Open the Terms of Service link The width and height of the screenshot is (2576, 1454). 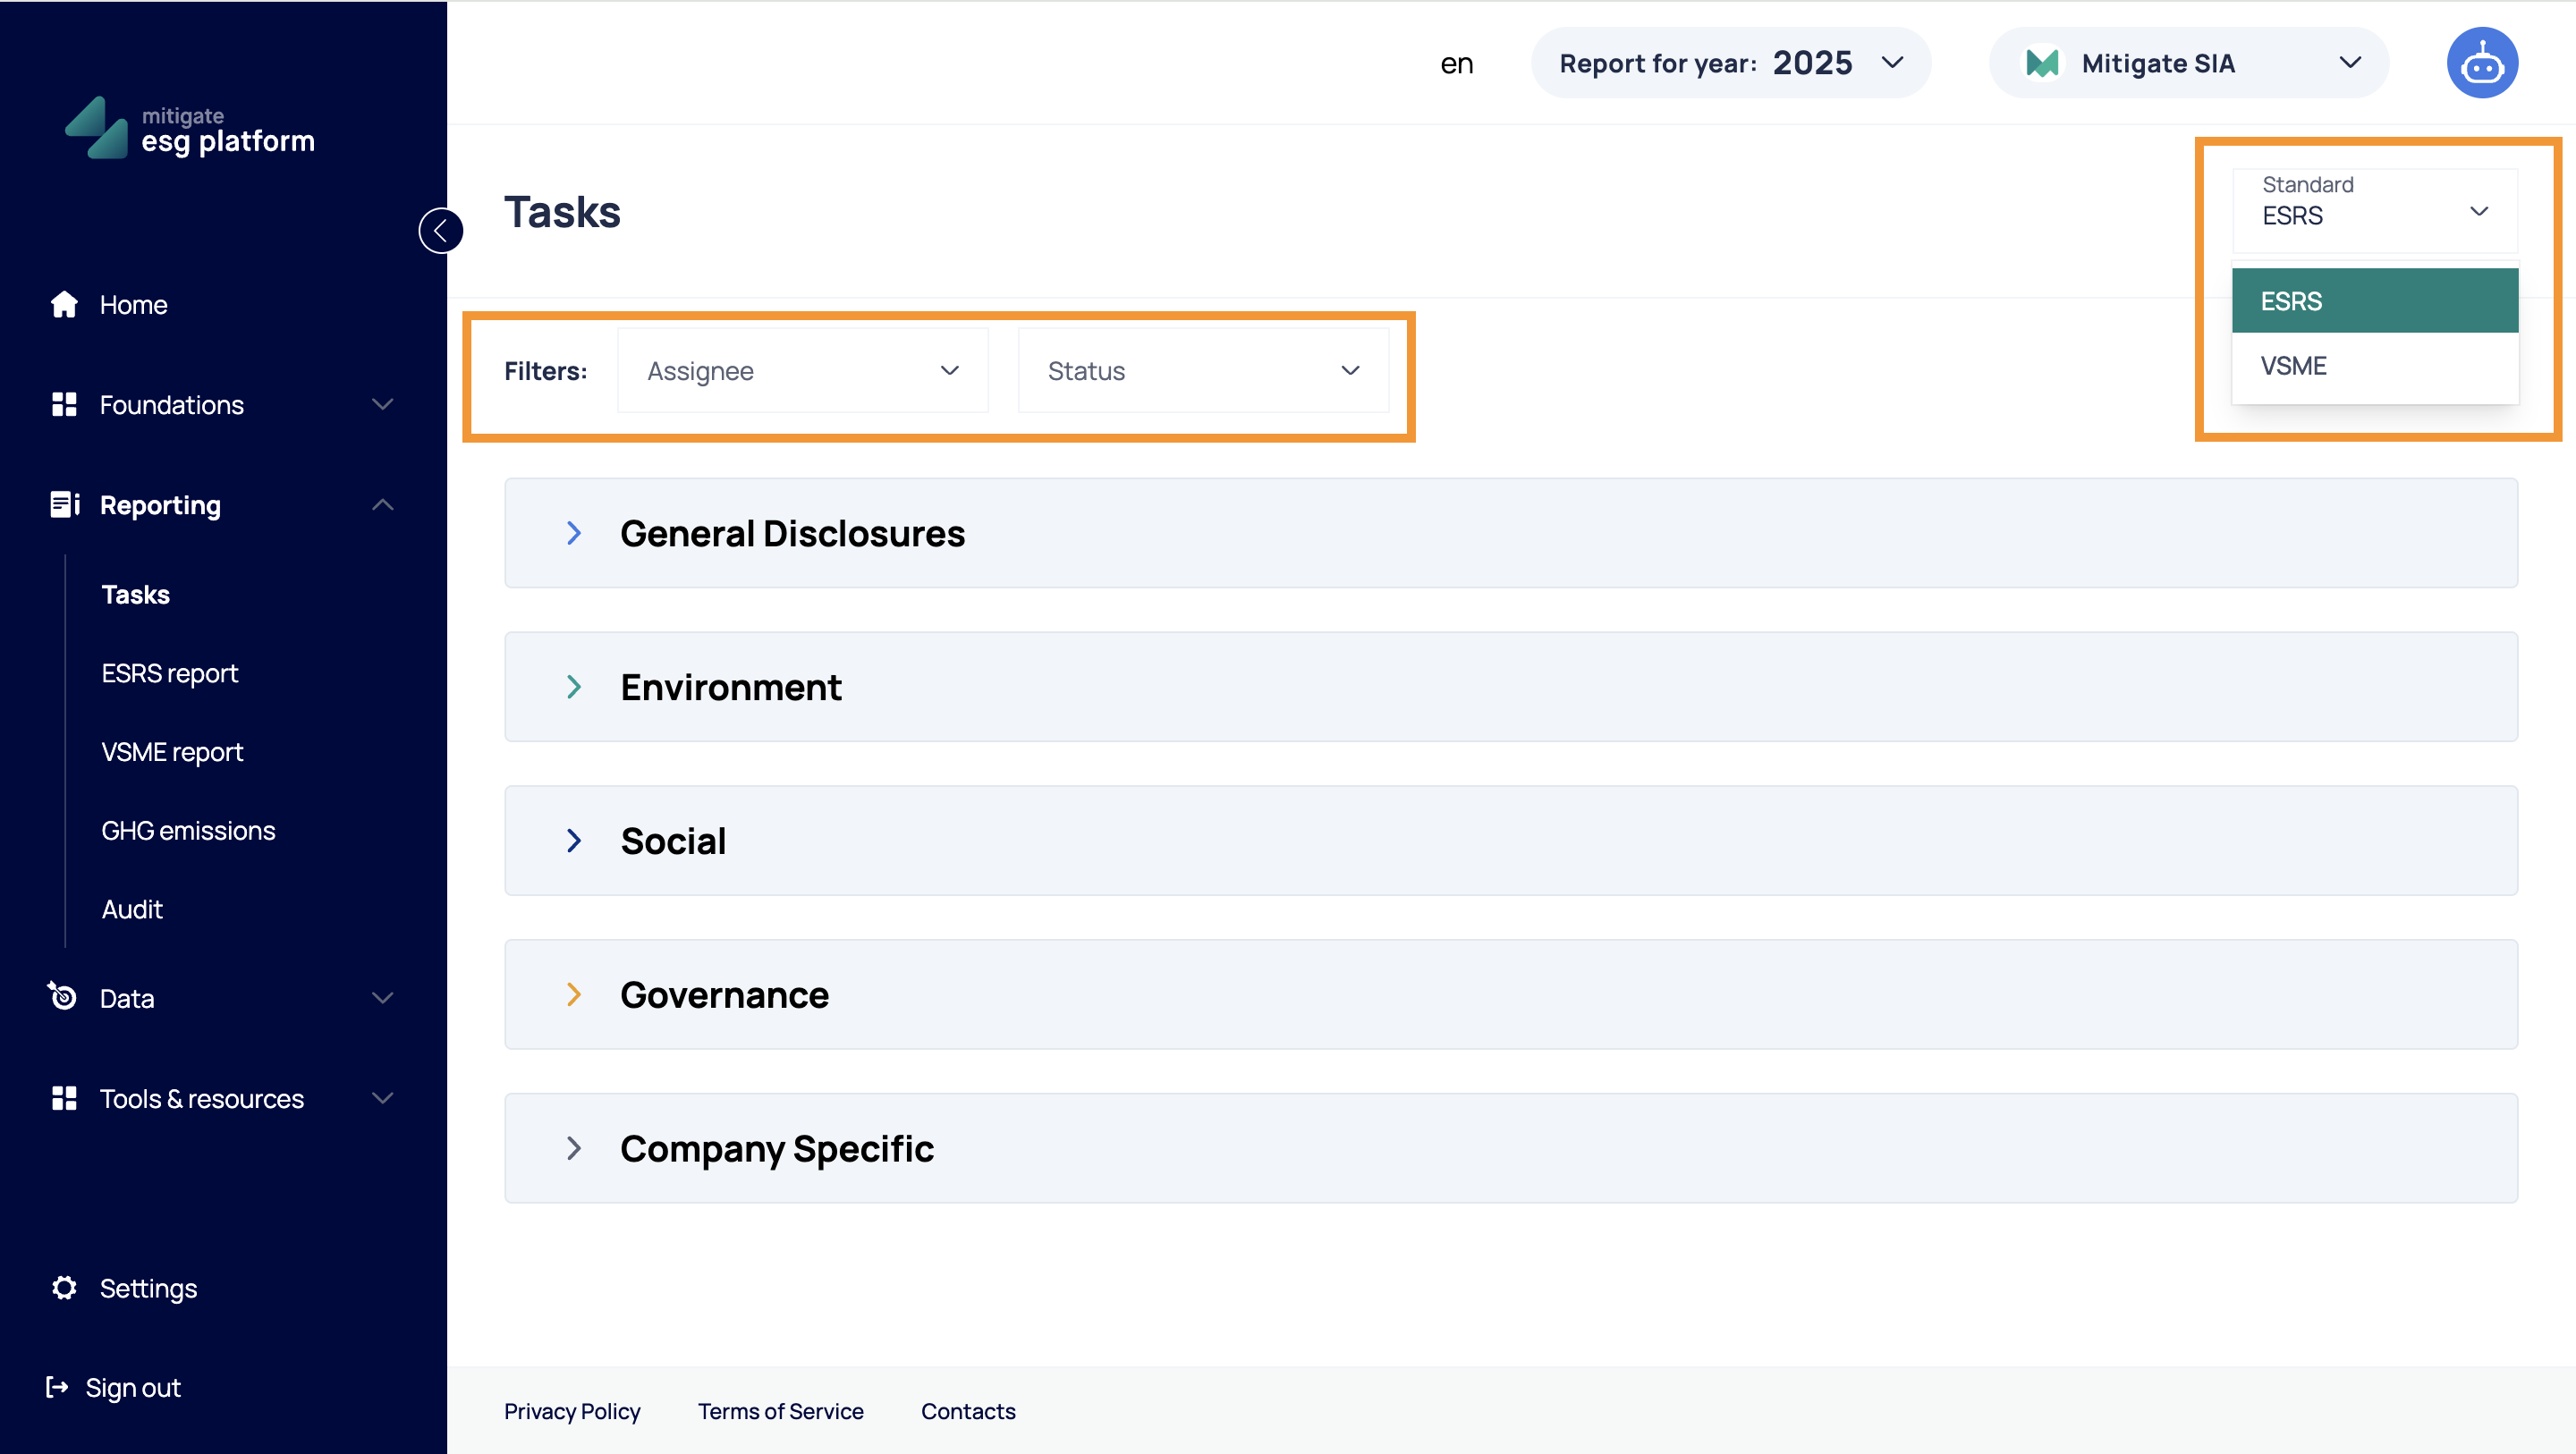[780, 1411]
